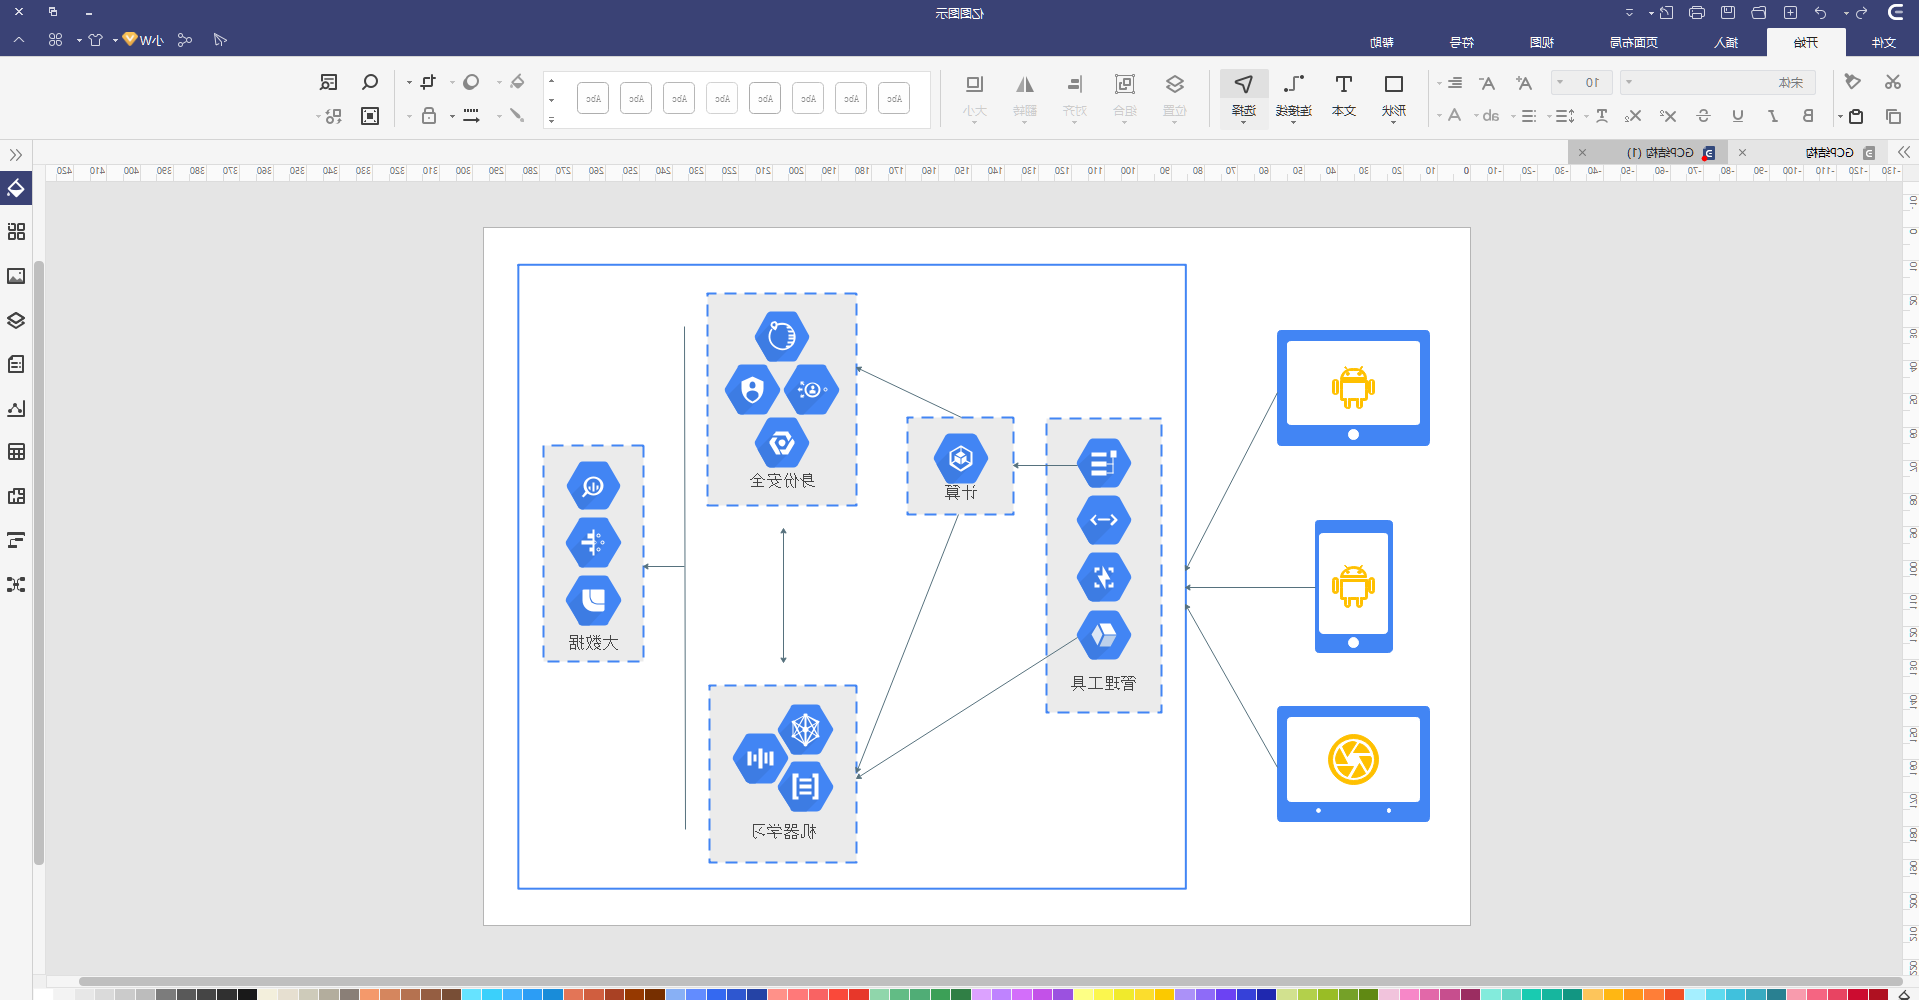The image size is (1919, 1000).
Task: Toggle Strikethrough formatting
Action: (x=1704, y=116)
